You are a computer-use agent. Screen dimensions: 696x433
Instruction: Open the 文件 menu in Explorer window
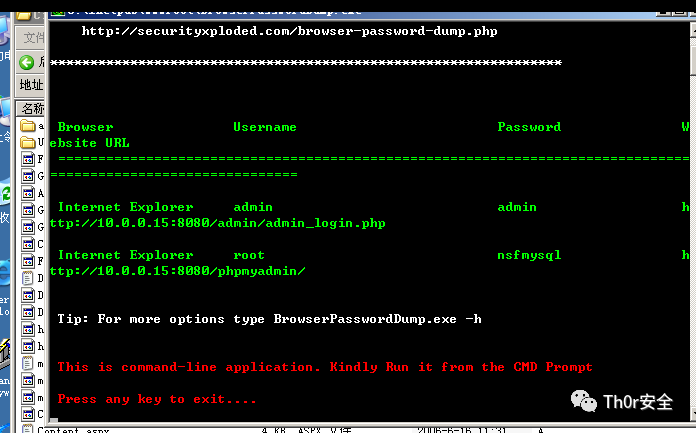pos(34,38)
